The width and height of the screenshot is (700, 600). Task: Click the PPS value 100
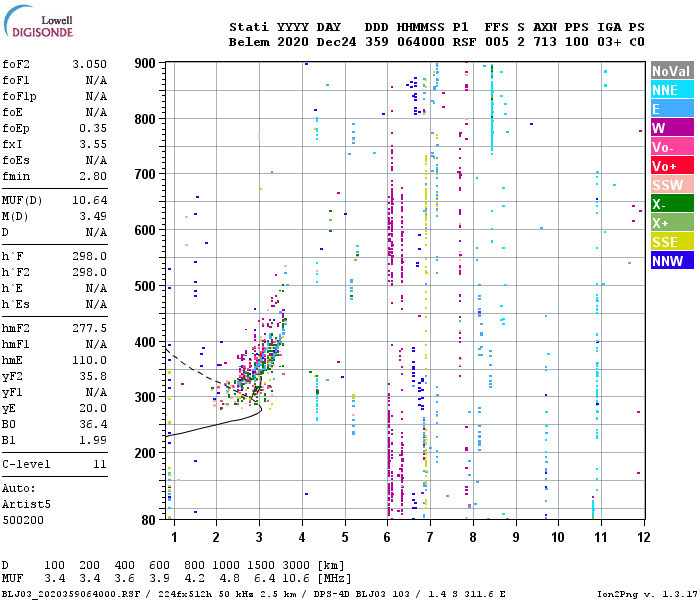pyautogui.click(x=577, y=42)
